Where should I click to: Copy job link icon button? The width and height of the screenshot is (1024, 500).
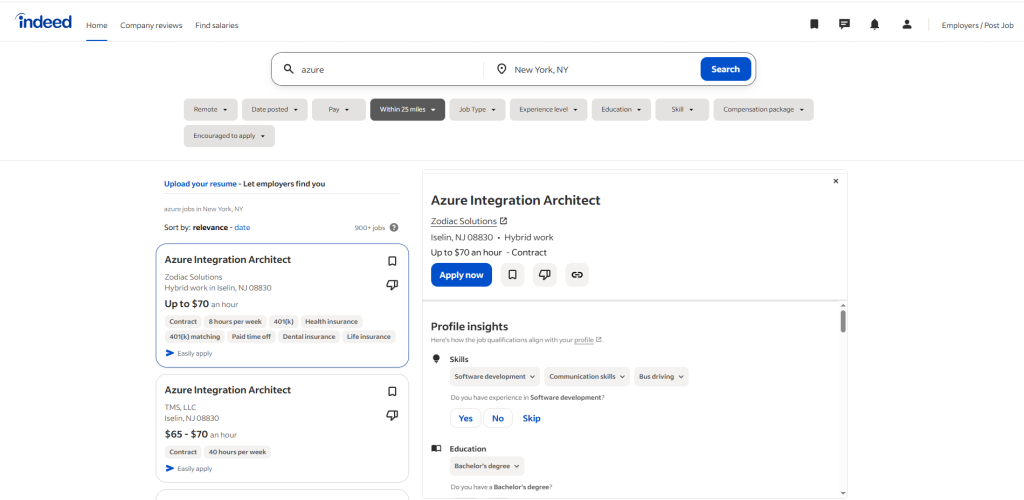coord(577,275)
